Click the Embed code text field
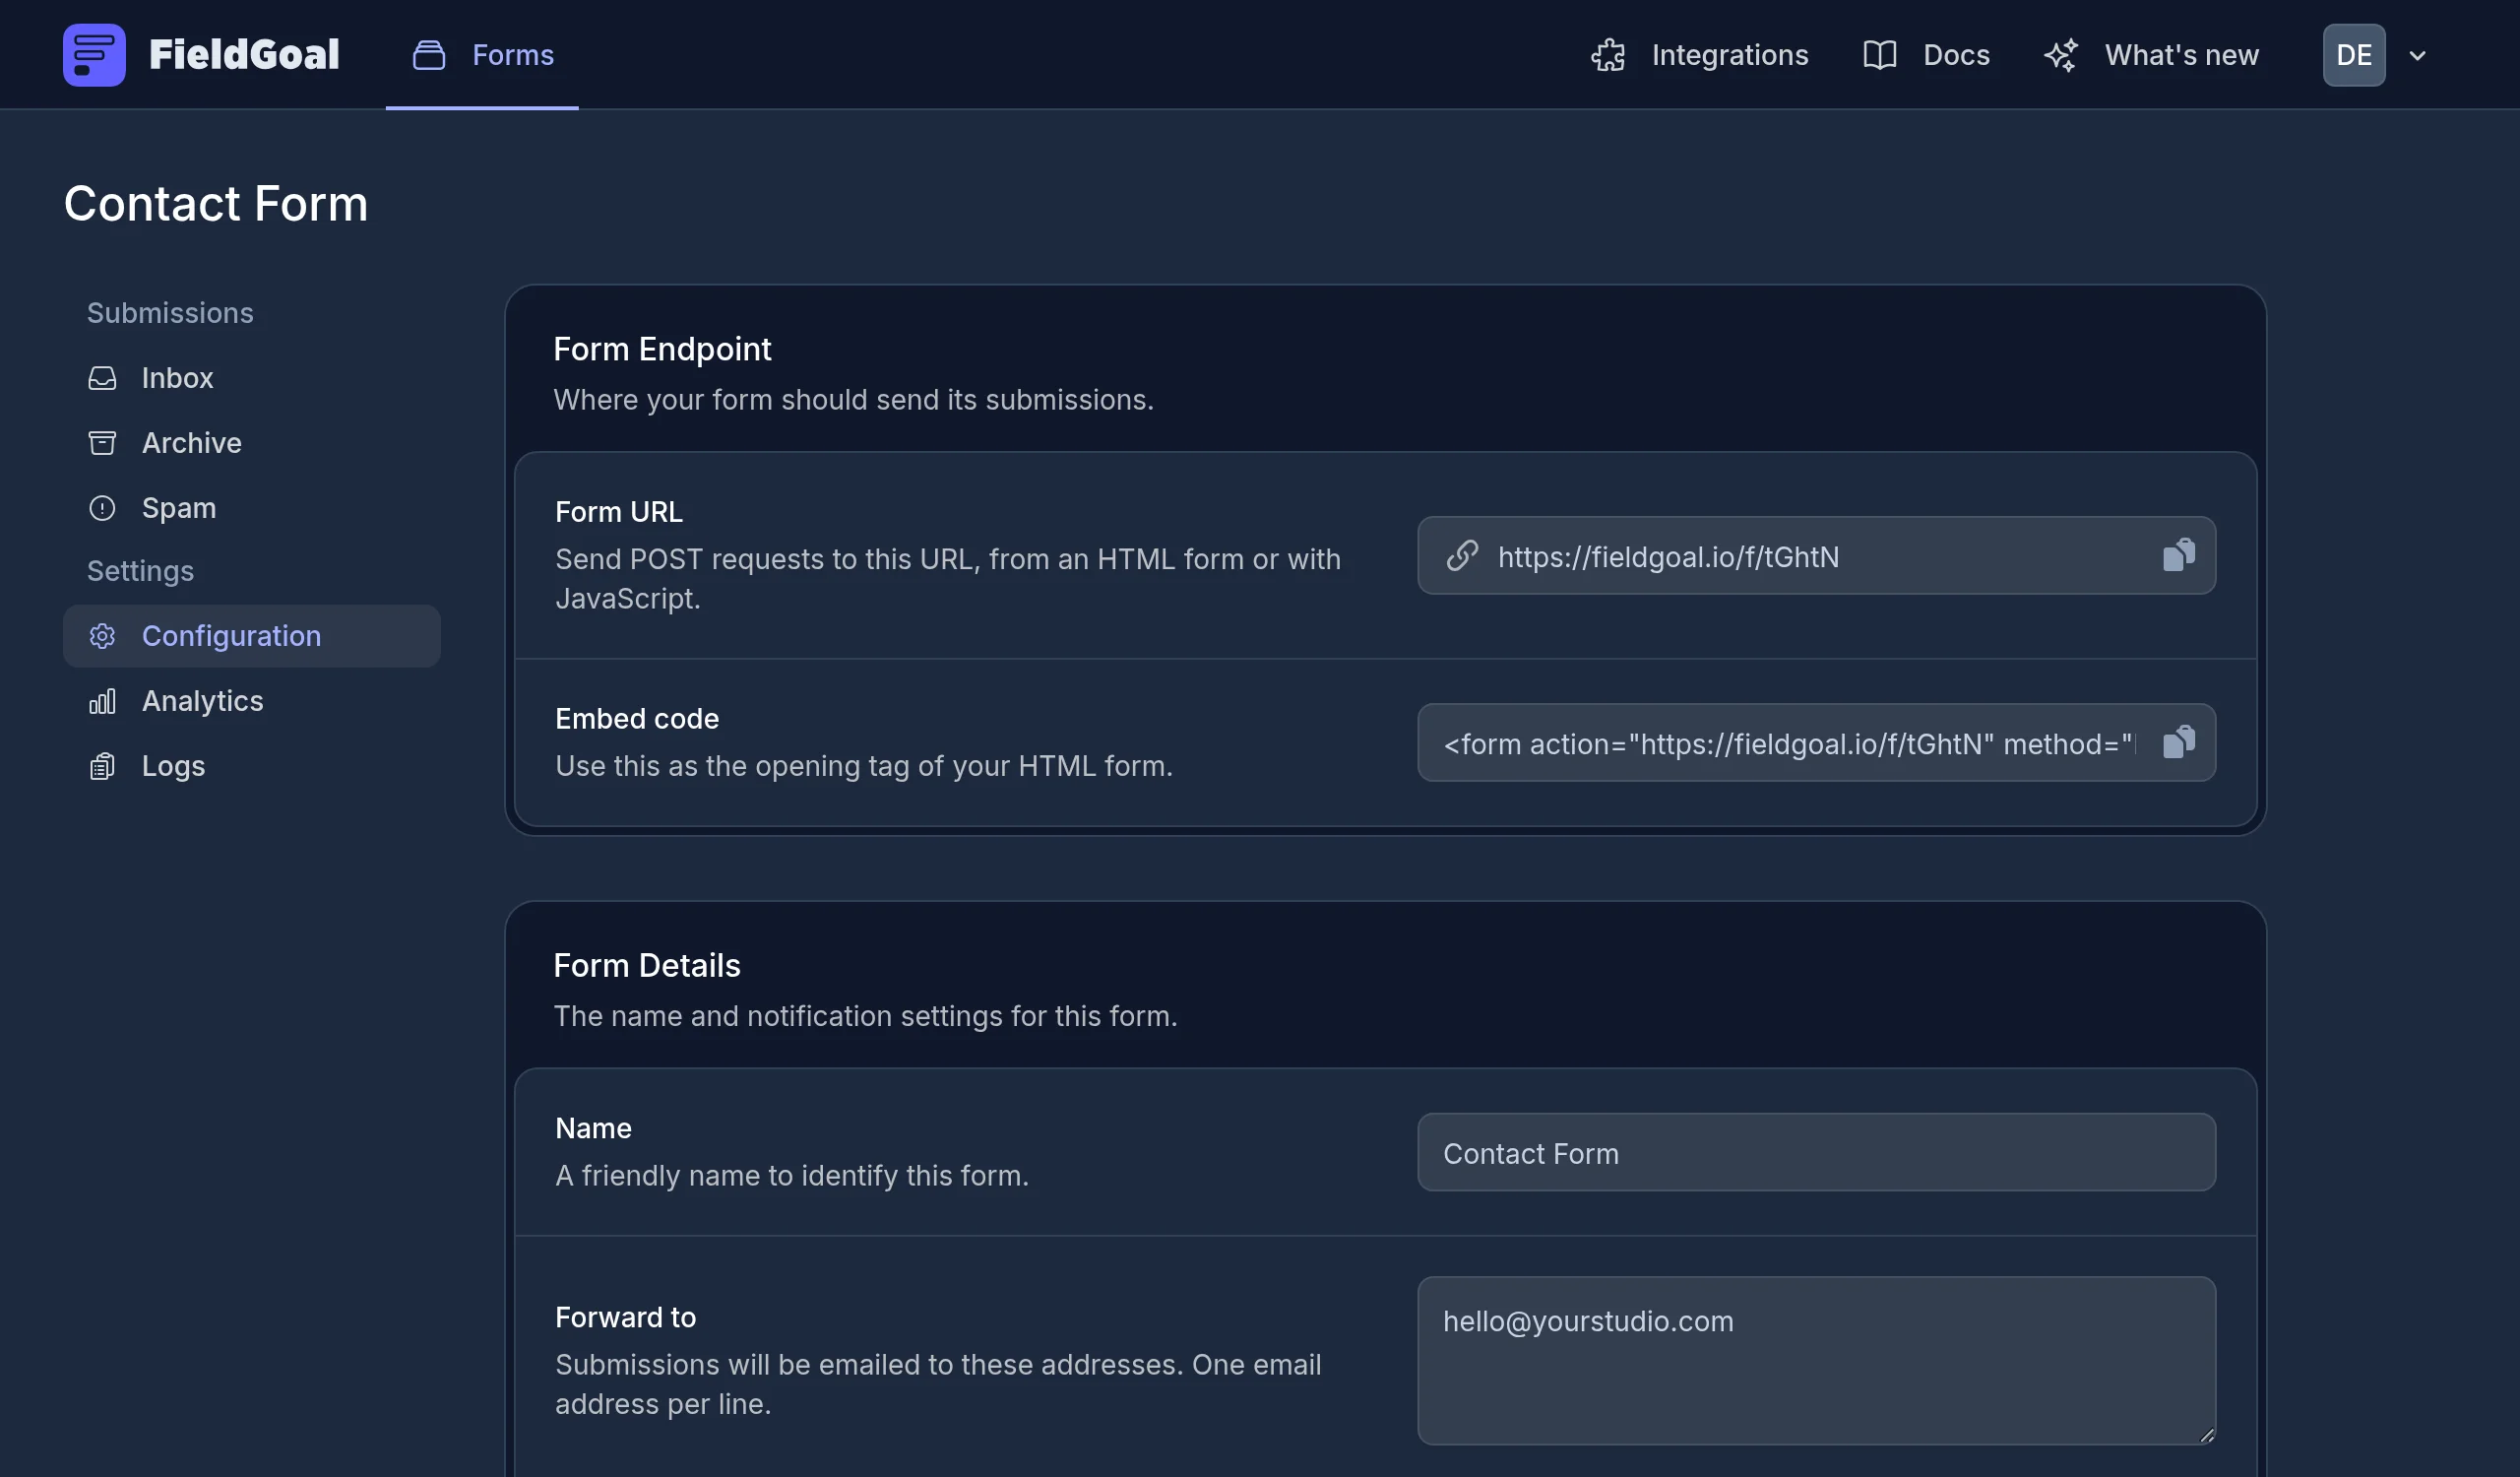The width and height of the screenshot is (2520, 1477). [x=1816, y=742]
